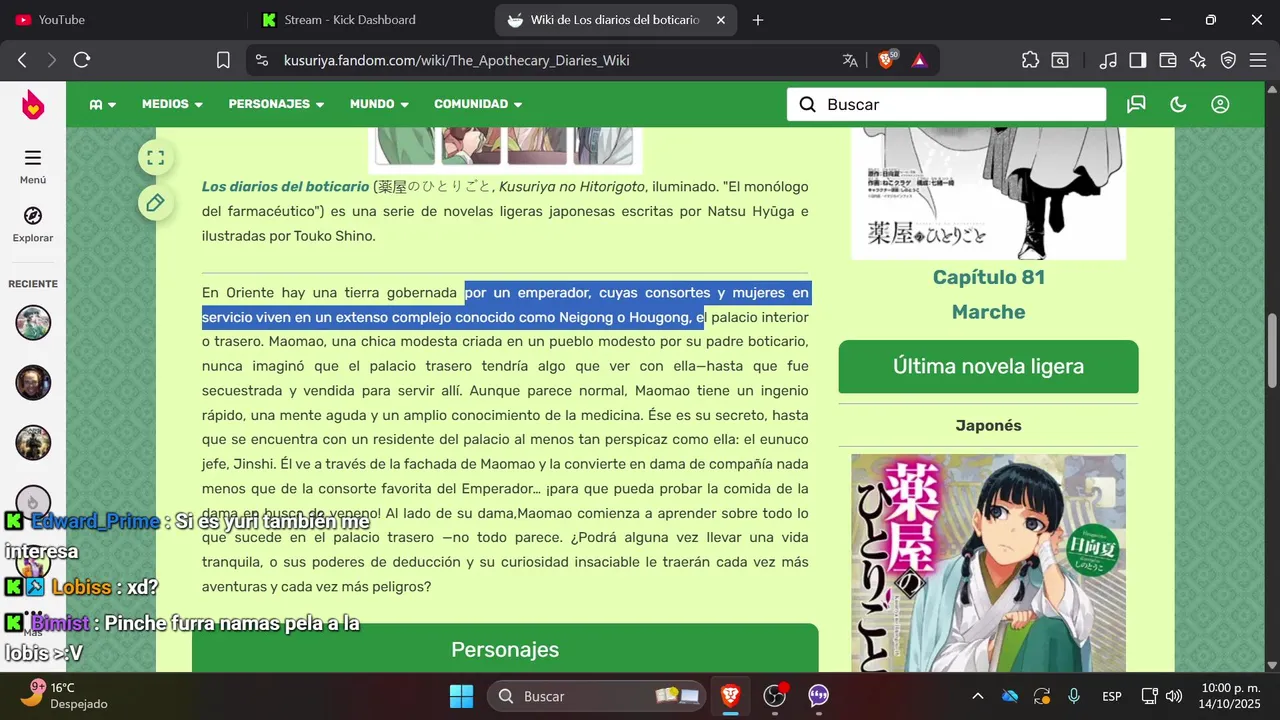Open the wiki discussions chat icon

[x=1136, y=104]
